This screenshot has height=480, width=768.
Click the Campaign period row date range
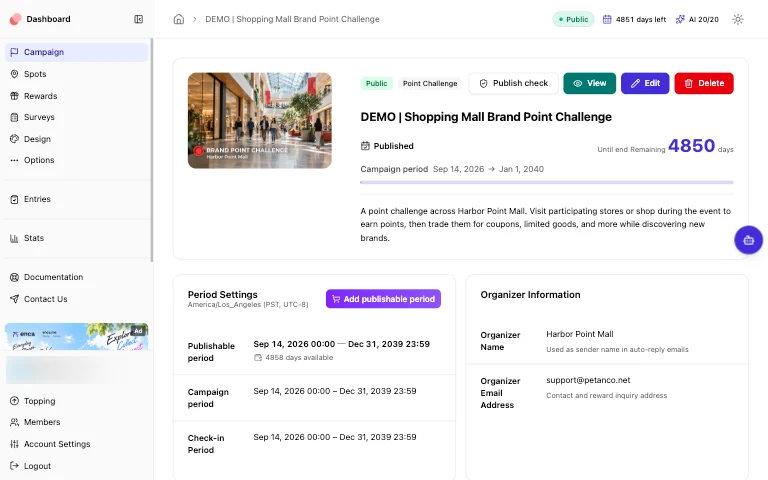(x=335, y=391)
